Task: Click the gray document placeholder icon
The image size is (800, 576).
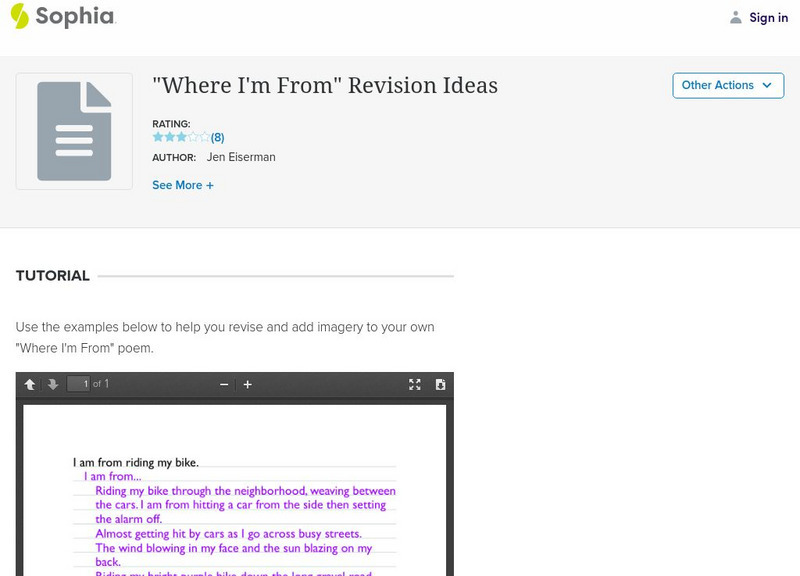Action: point(73,131)
